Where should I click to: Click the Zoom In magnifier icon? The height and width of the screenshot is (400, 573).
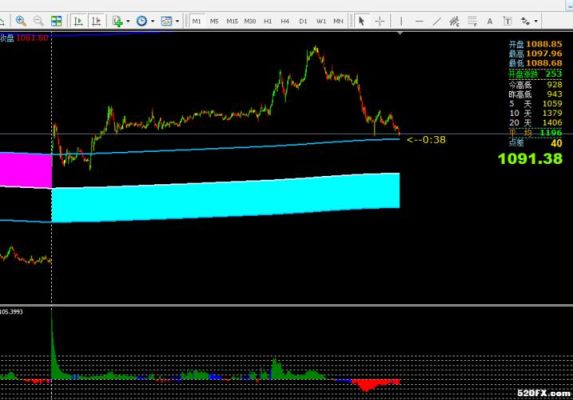pos(21,21)
